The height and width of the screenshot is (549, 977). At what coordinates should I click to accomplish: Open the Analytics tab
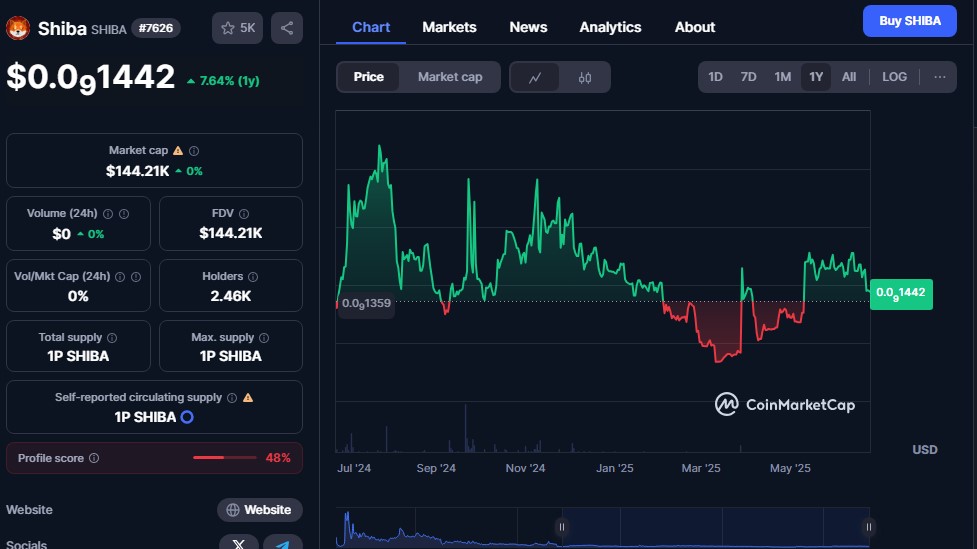[x=610, y=27]
